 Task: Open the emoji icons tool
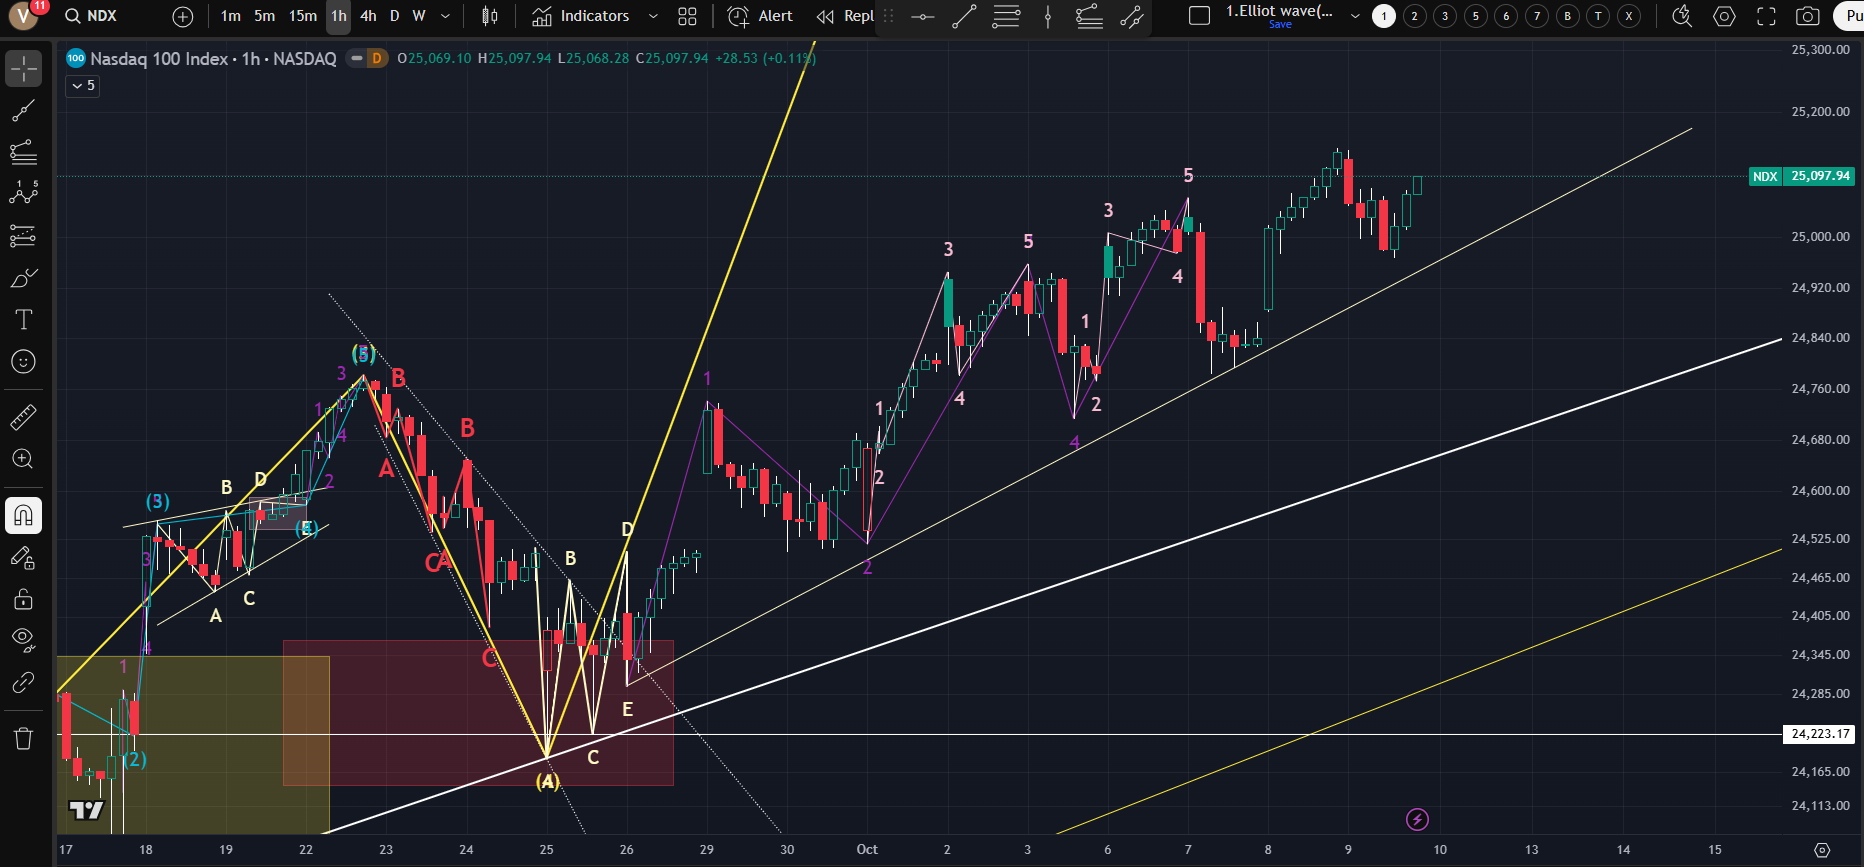point(23,362)
